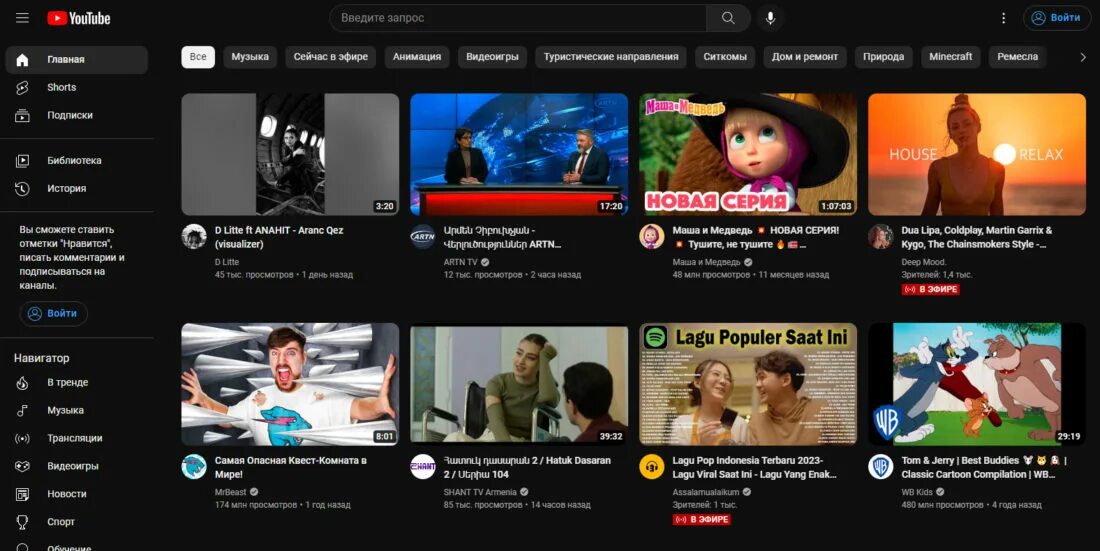Open MrBeast quest room video thumbnail

click(x=290, y=385)
